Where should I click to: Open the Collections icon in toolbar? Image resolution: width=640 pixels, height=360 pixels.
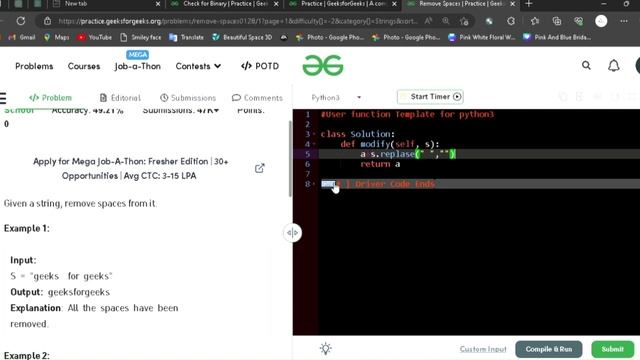[557, 21]
